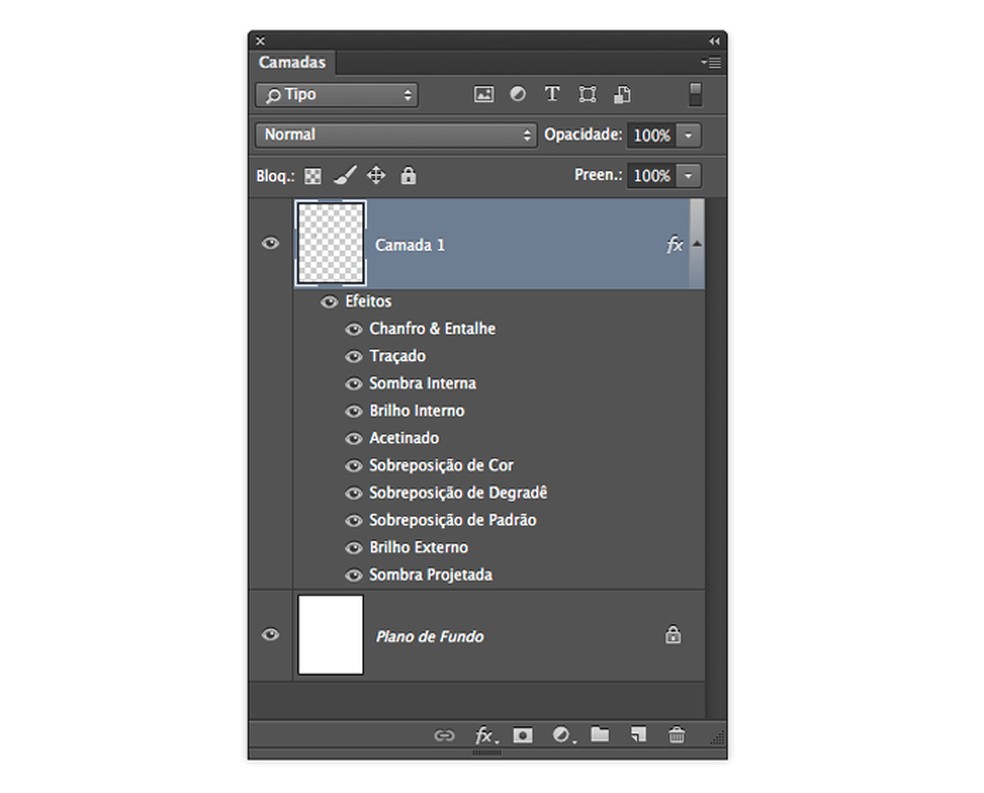The image size is (984, 793).
Task: Hide the Brilho Externo effect
Action: click(x=354, y=548)
